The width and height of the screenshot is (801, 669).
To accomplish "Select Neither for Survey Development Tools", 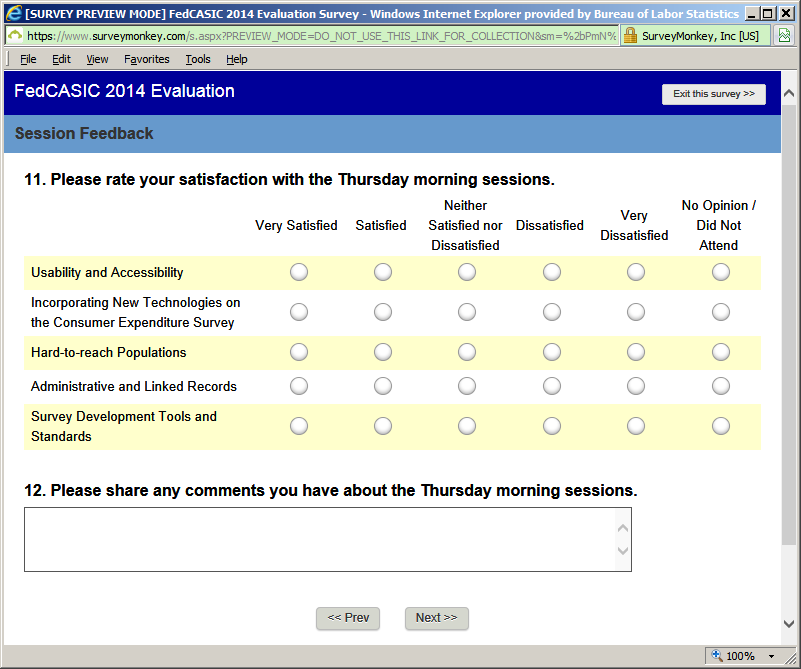I will coord(466,425).
